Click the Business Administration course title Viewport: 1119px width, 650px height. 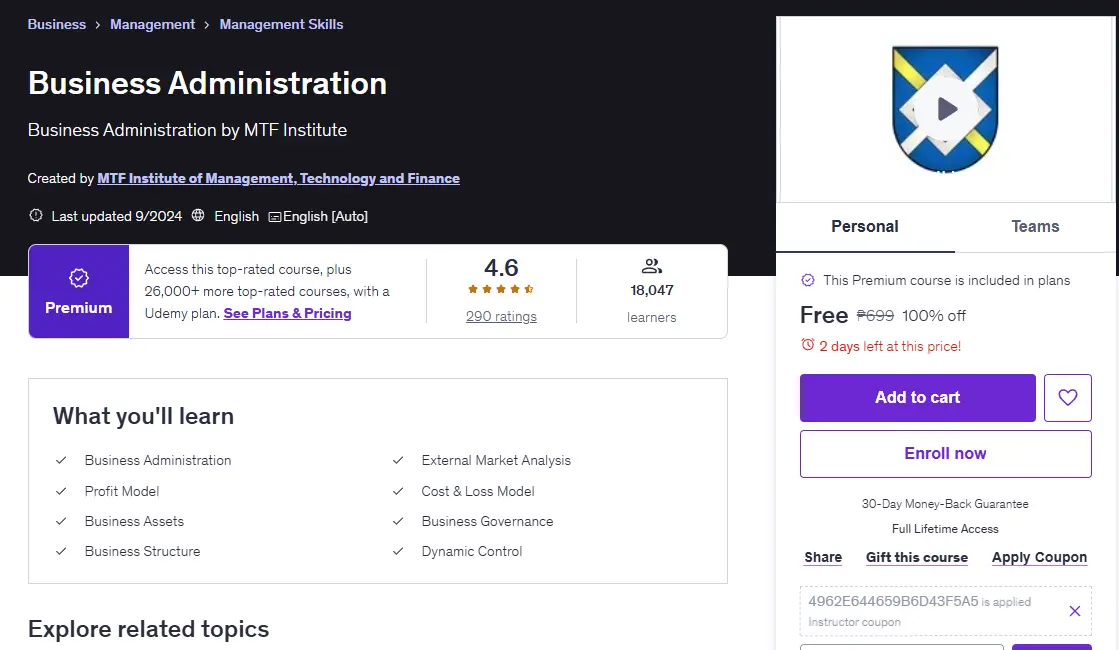(x=207, y=83)
